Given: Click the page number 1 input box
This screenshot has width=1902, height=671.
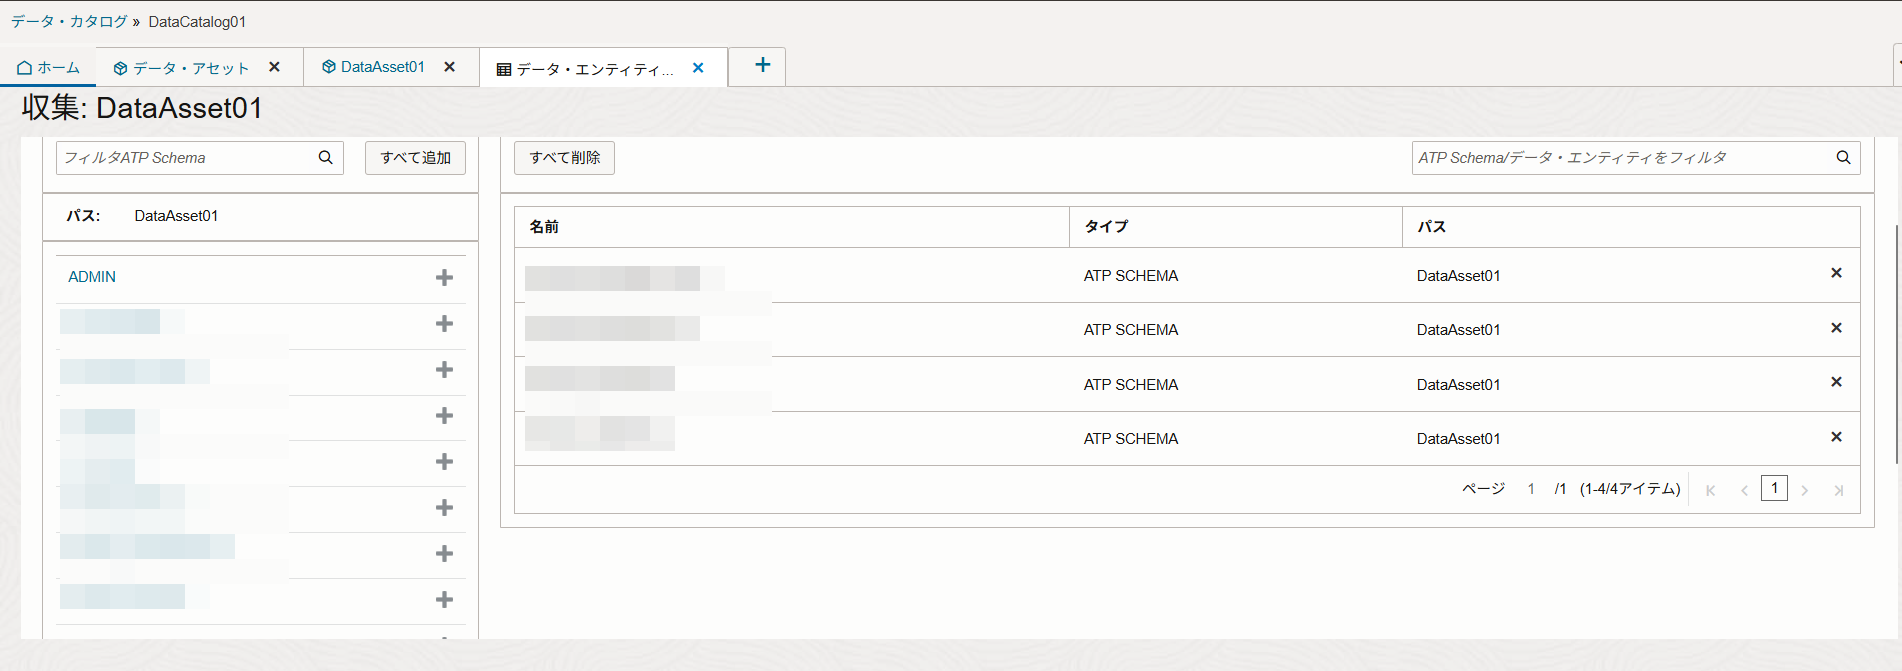Looking at the screenshot, I should [1774, 488].
